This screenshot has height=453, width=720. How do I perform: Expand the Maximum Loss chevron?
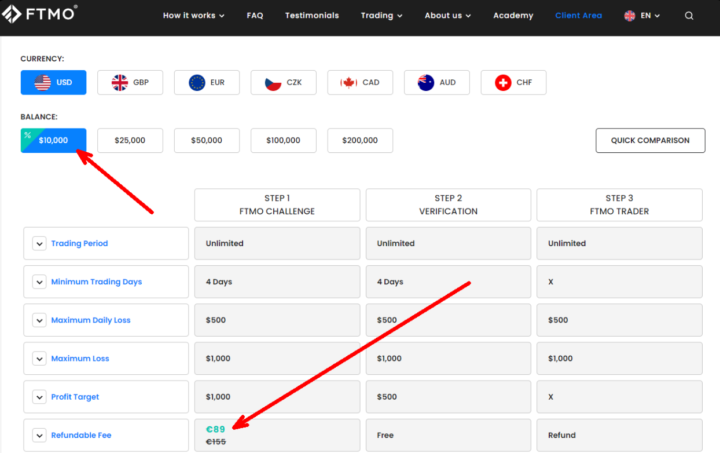point(39,358)
